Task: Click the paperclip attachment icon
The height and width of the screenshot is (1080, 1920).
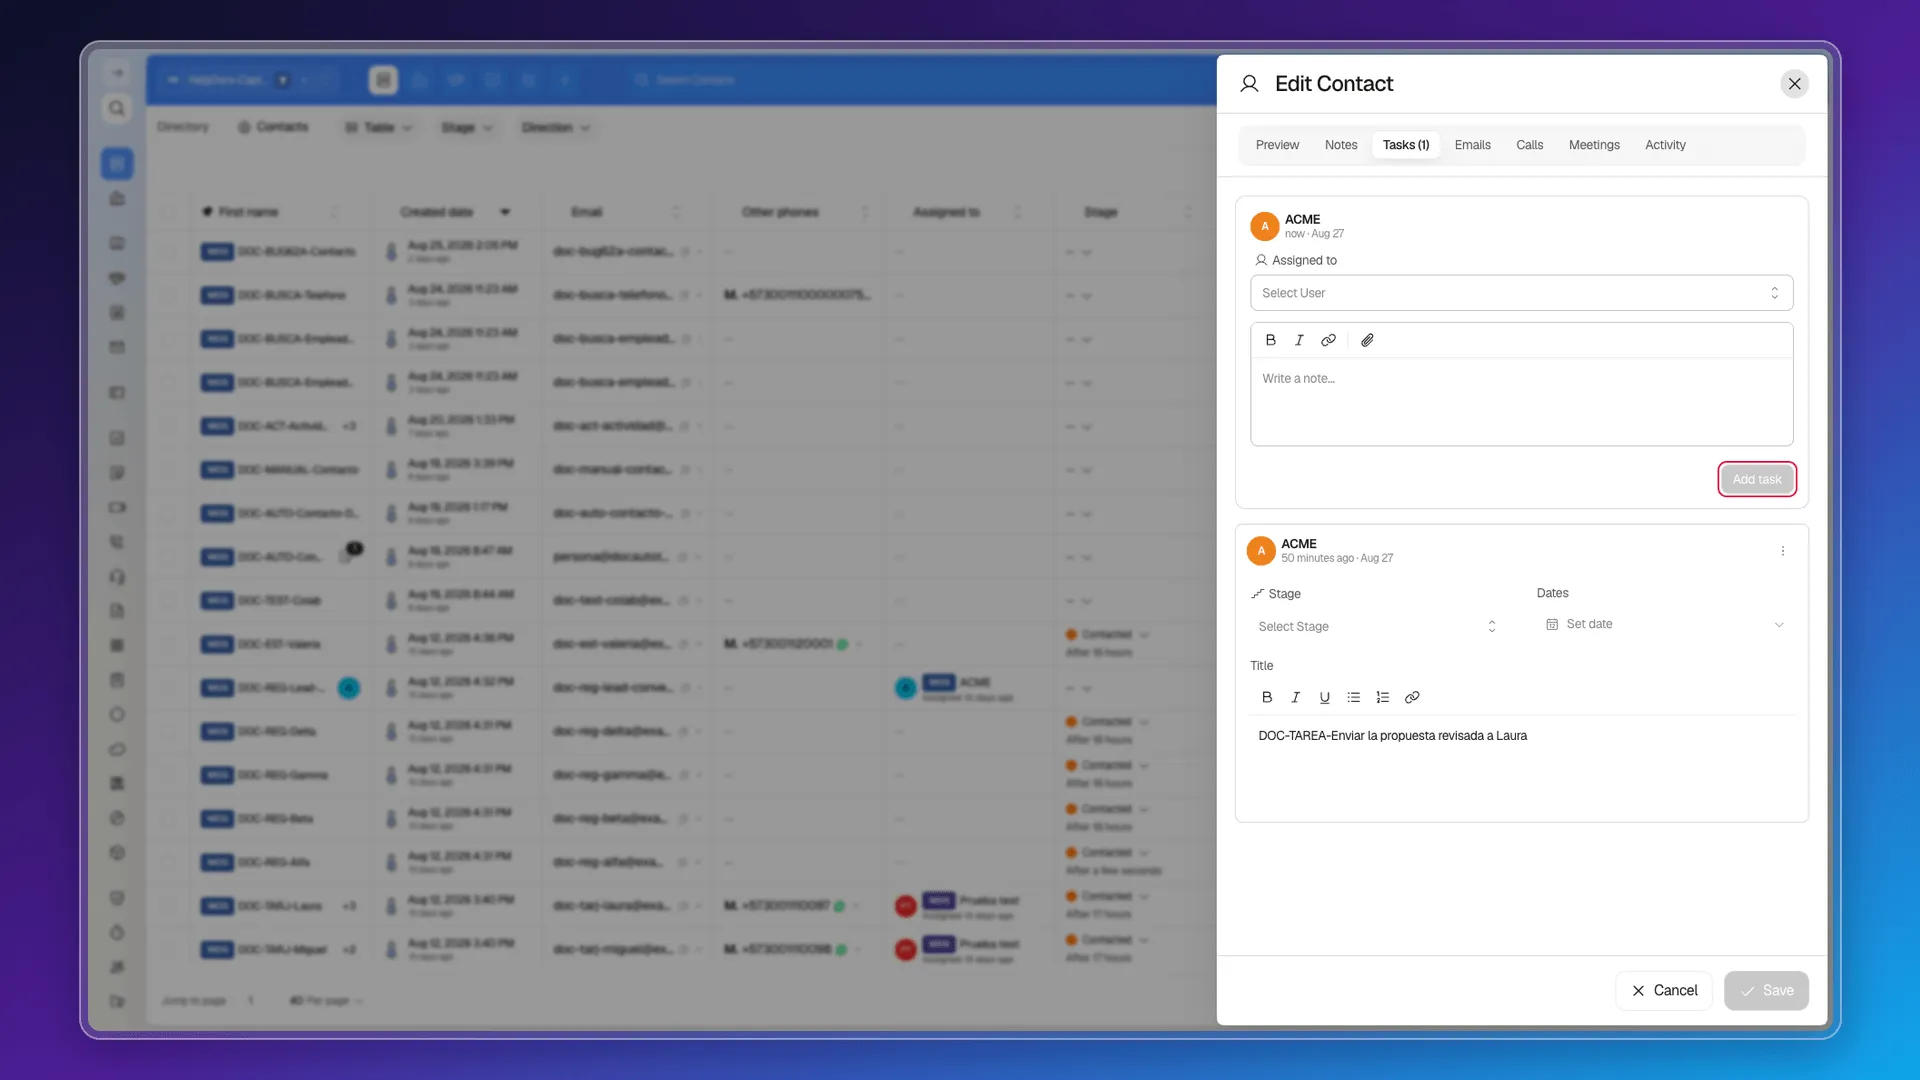Action: point(1367,340)
